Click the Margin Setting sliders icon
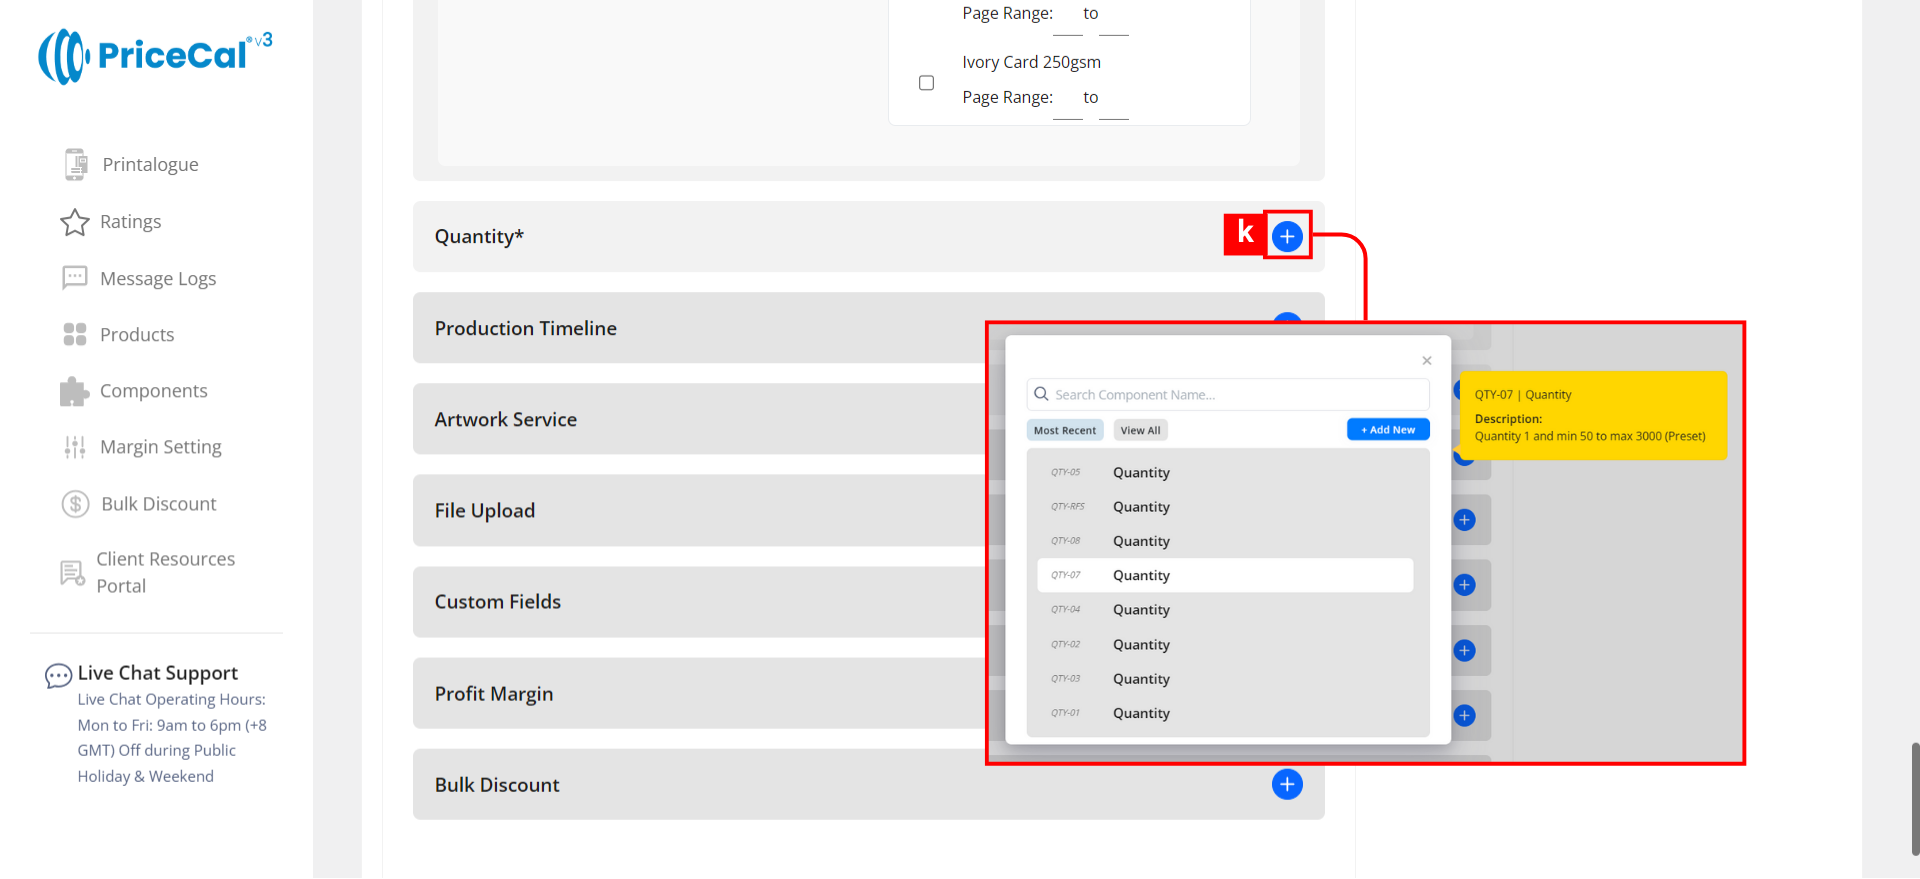1920x879 pixels. click(75, 447)
